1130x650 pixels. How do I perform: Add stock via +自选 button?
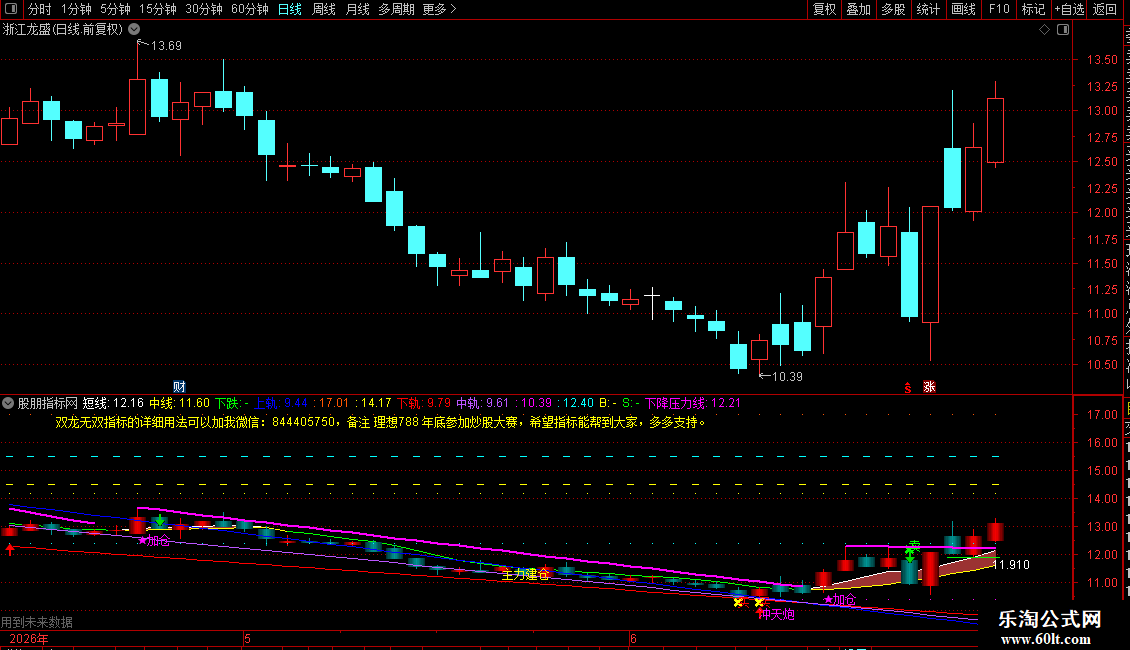click(1069, 9)
